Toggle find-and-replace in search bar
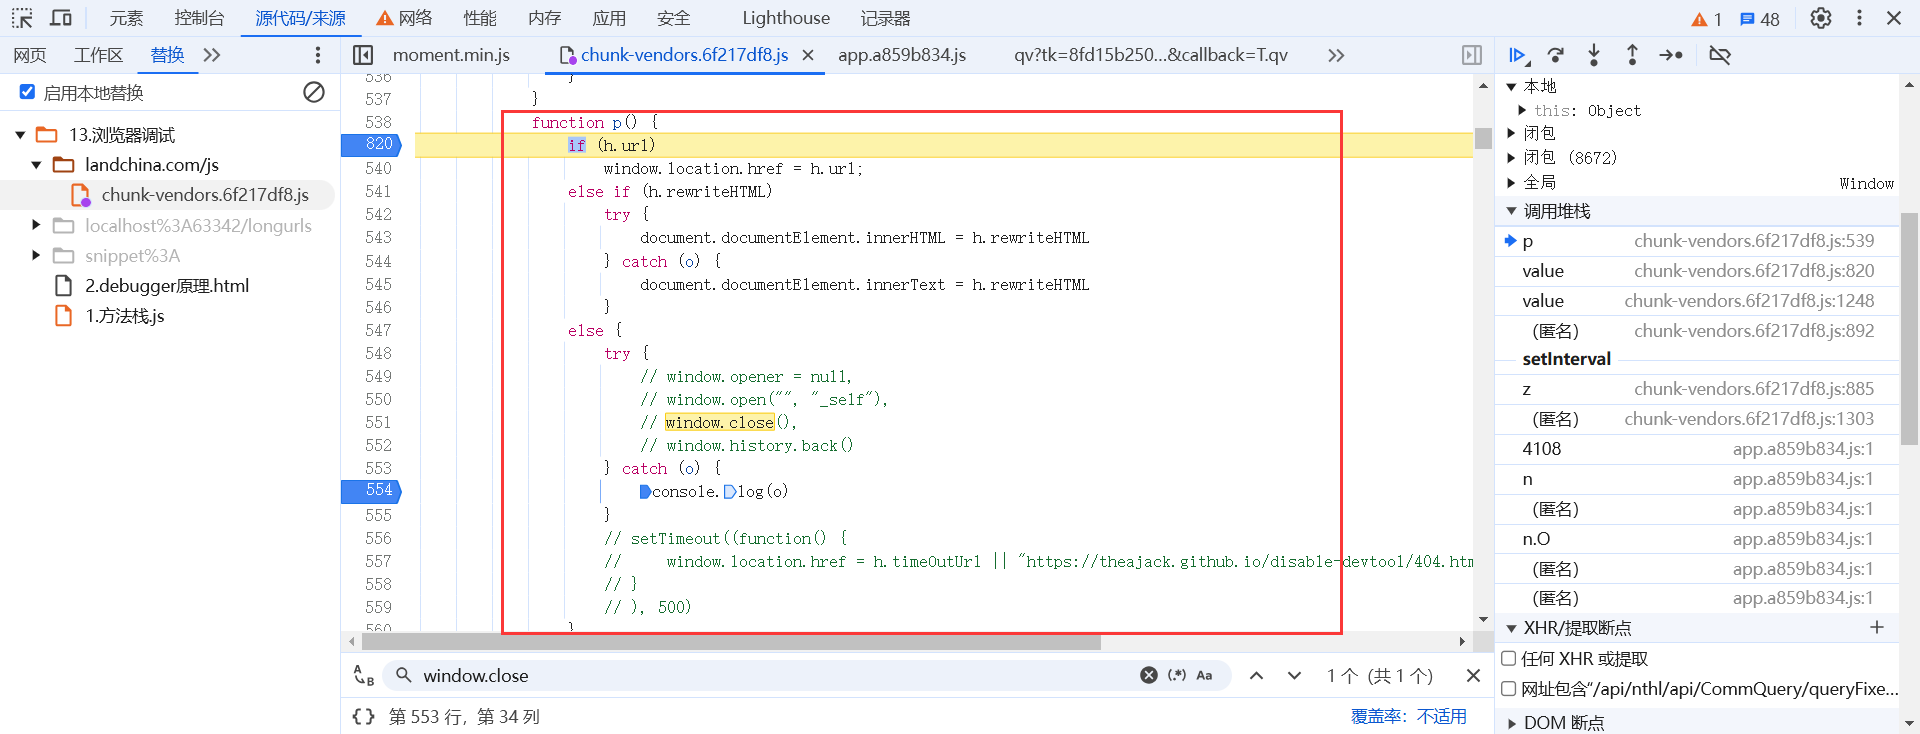The image size is (1920, 734). point(364,676)
